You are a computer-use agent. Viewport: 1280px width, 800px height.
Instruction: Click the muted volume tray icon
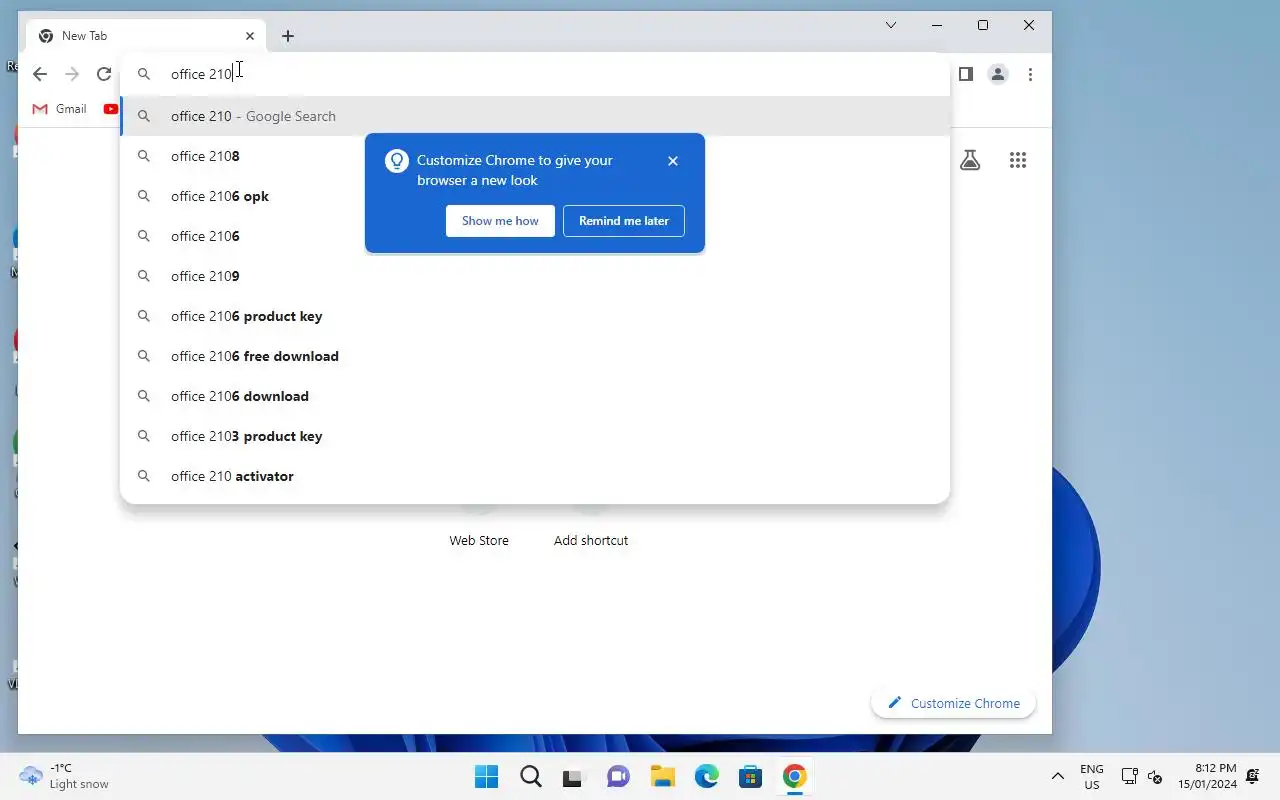[x=1154, y=777]
